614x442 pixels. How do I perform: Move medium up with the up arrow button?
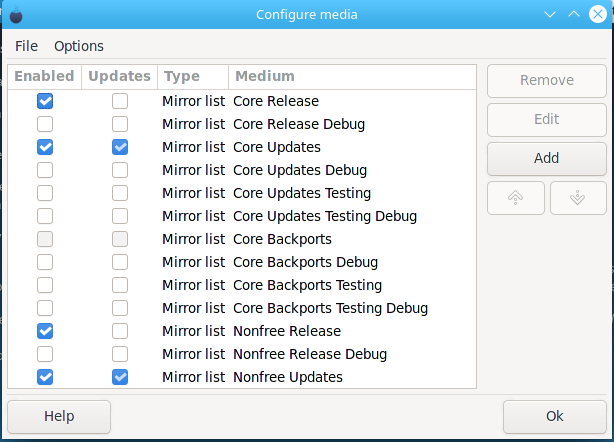tap(516, 198)
